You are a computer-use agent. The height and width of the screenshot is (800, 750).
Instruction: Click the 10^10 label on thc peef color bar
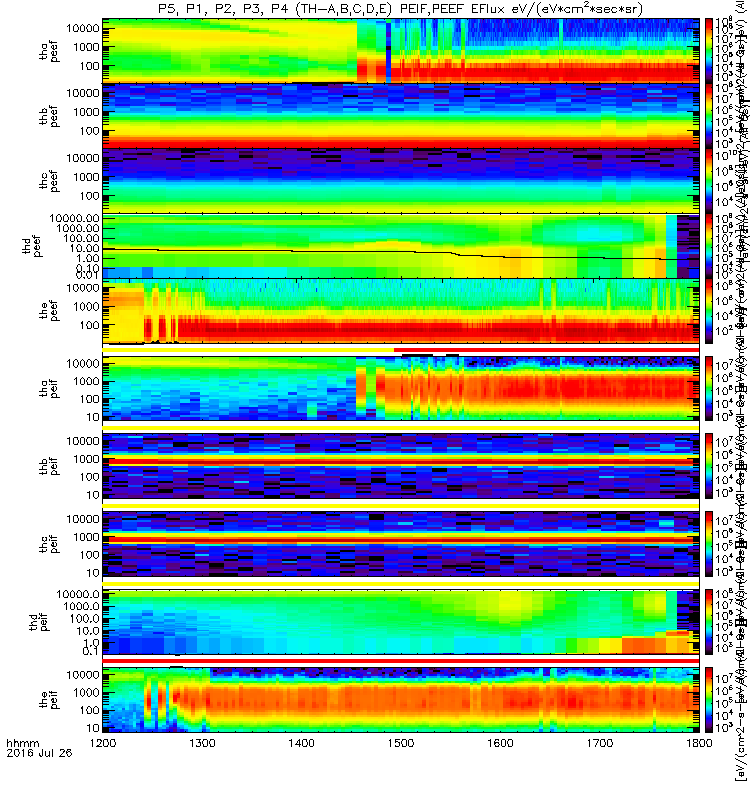(726, 156)
